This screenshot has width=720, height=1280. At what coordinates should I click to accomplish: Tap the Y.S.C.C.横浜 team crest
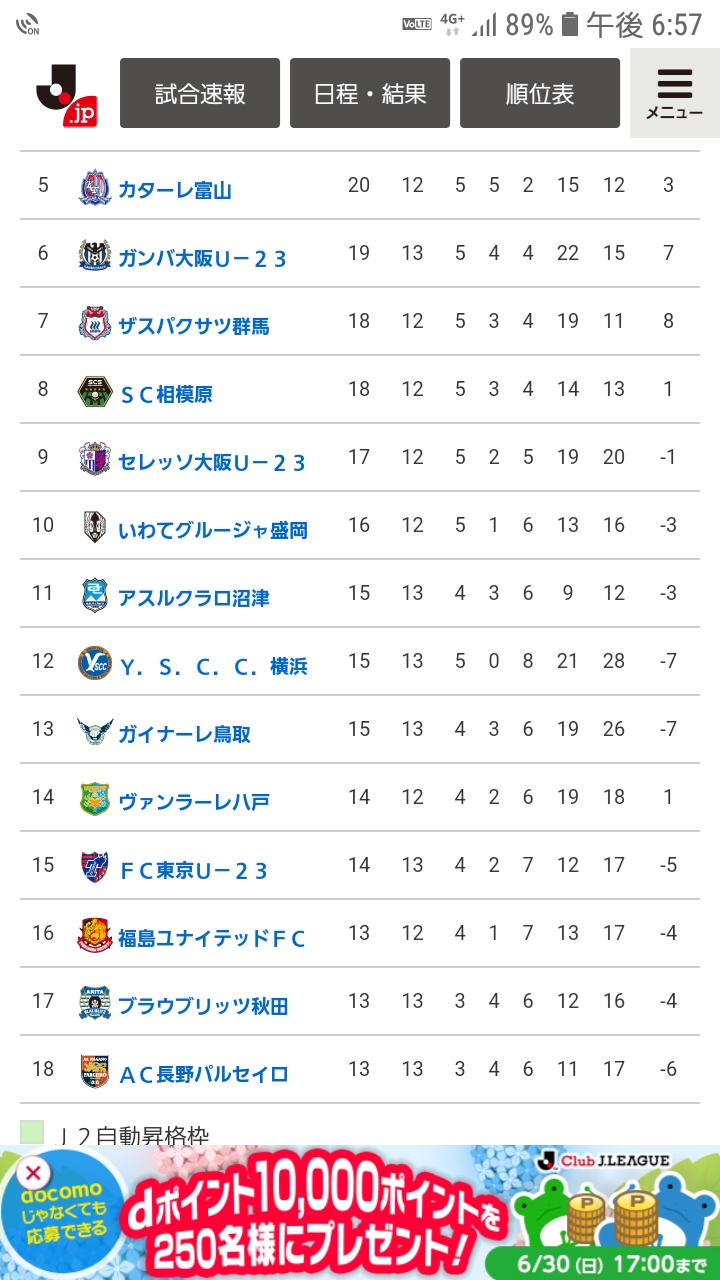coord(95,664)
